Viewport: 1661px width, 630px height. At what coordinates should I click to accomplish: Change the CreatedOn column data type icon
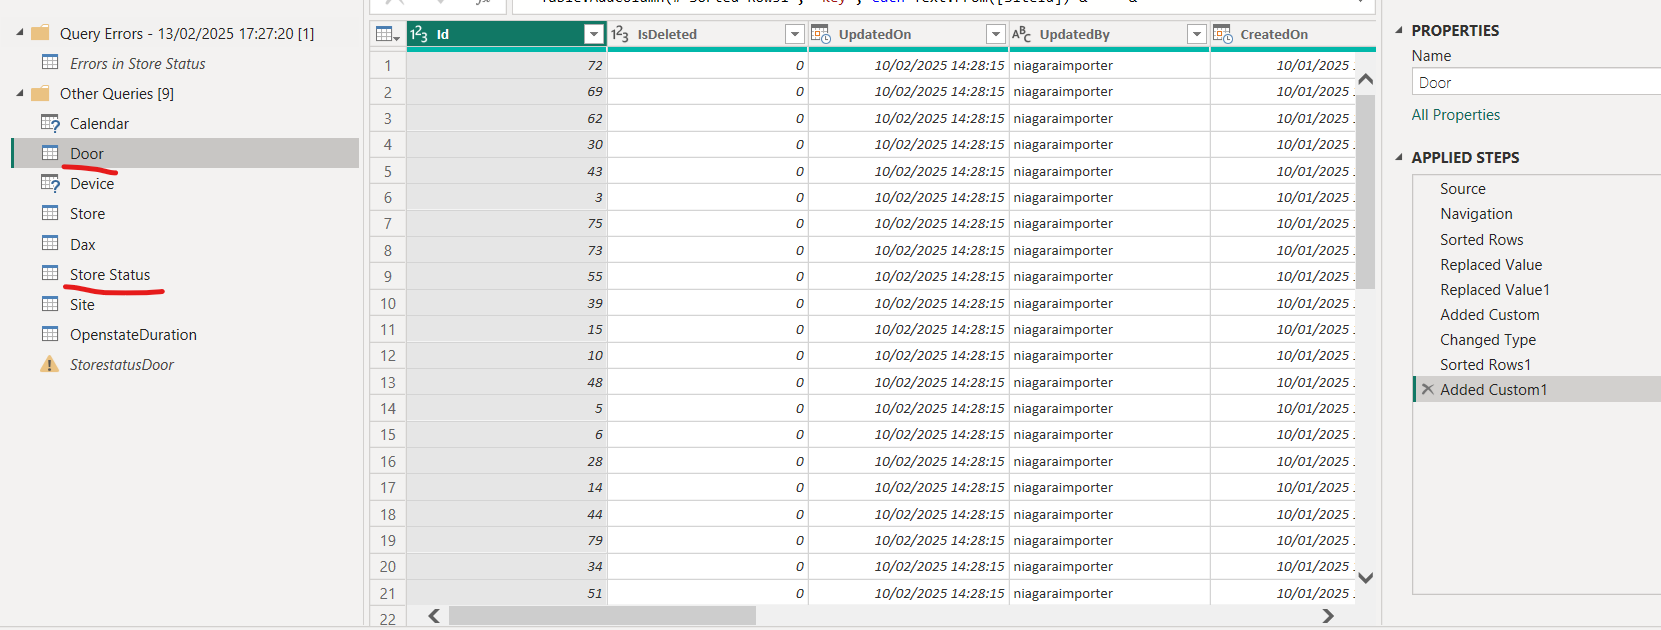coord(1223,34)
